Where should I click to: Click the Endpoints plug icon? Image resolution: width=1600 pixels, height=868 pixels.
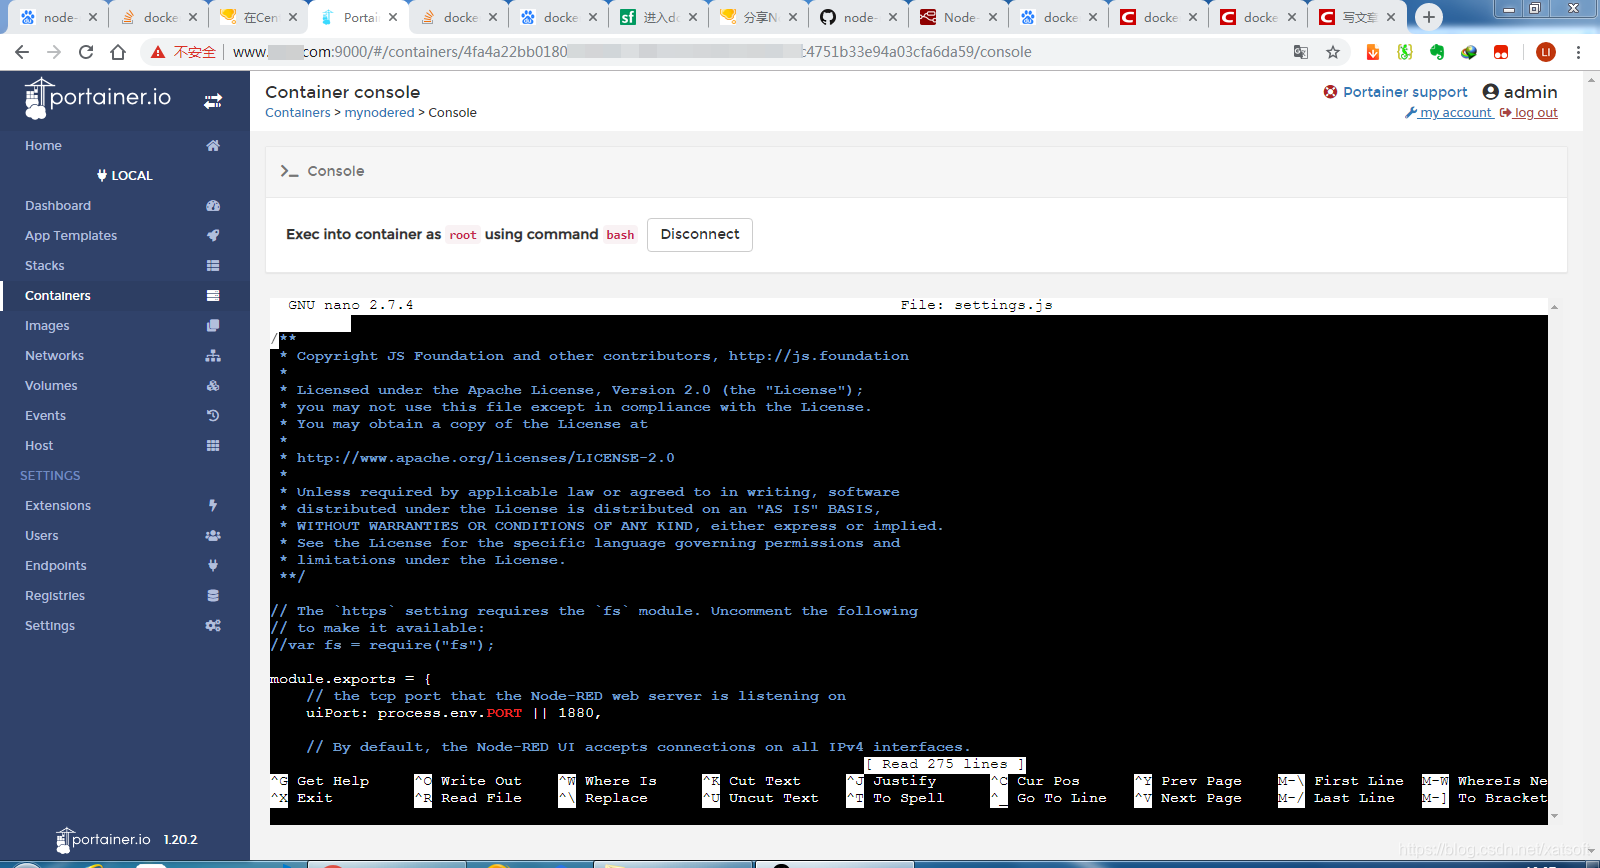click(x=213, y=565)
